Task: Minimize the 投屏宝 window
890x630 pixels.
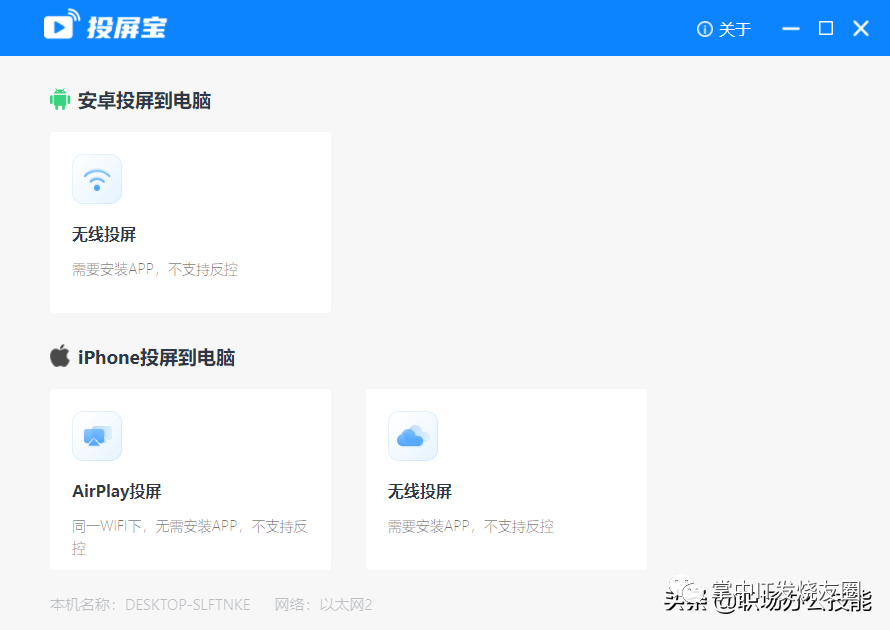Action: 790,28
